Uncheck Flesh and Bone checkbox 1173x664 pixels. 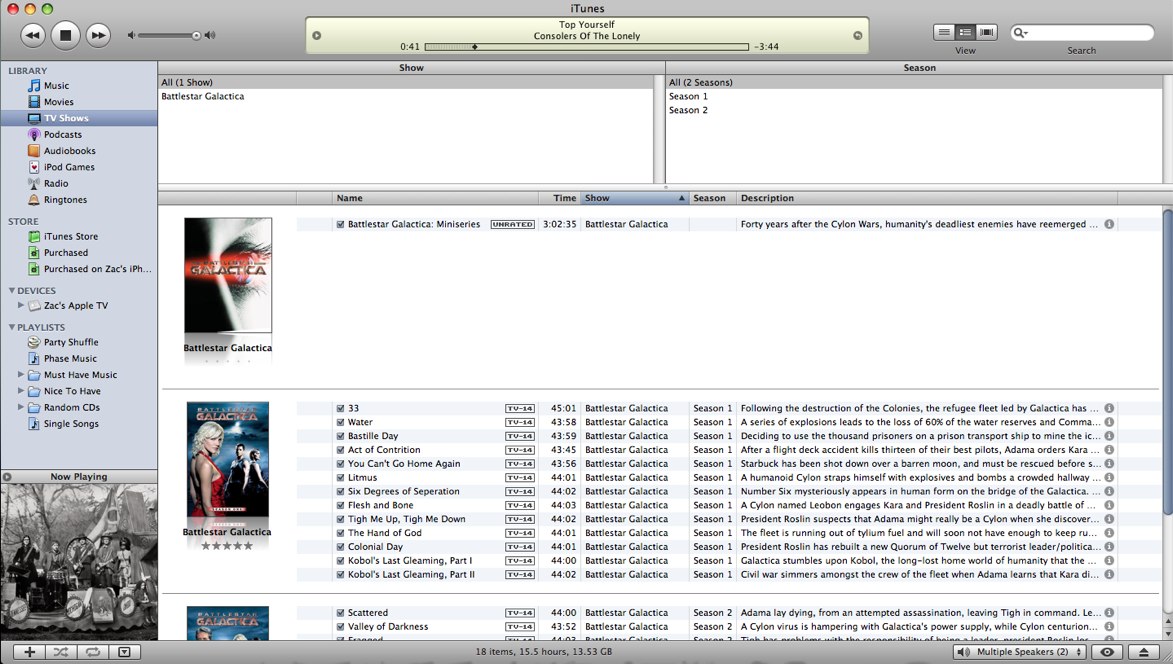pos(340,505)
